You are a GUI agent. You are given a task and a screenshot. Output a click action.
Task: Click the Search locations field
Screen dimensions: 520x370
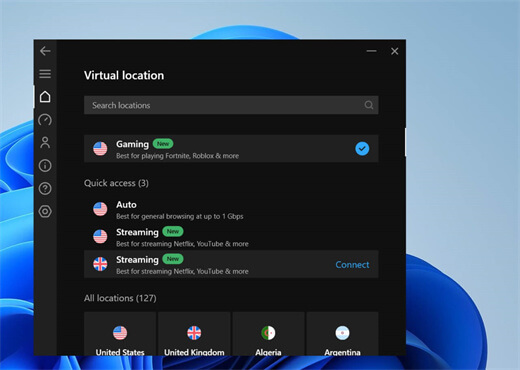(x=231, y=105)
